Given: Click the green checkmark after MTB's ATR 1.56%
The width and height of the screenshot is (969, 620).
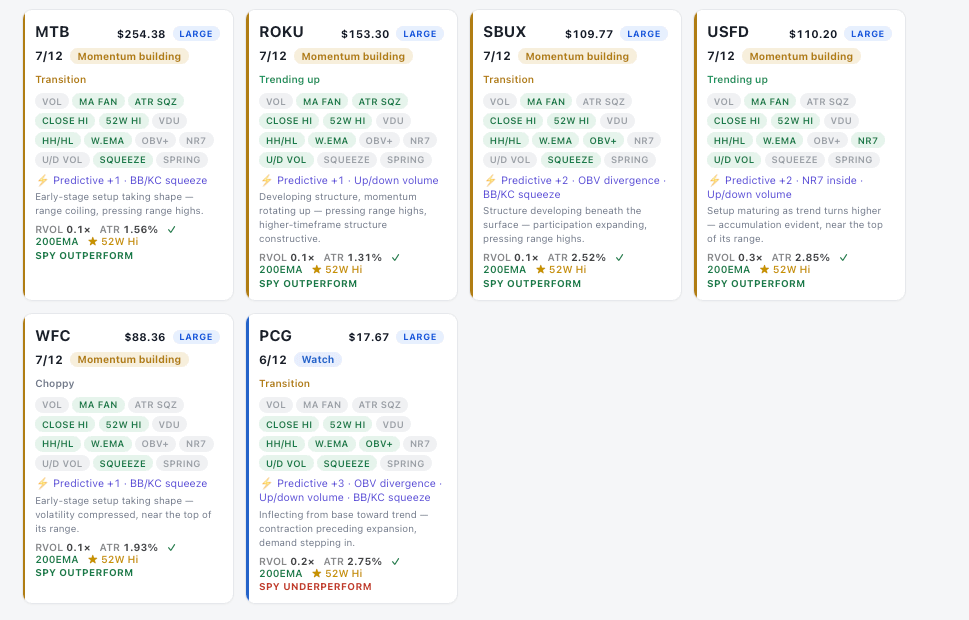Looking at the screenshot, I should point(172,229).
